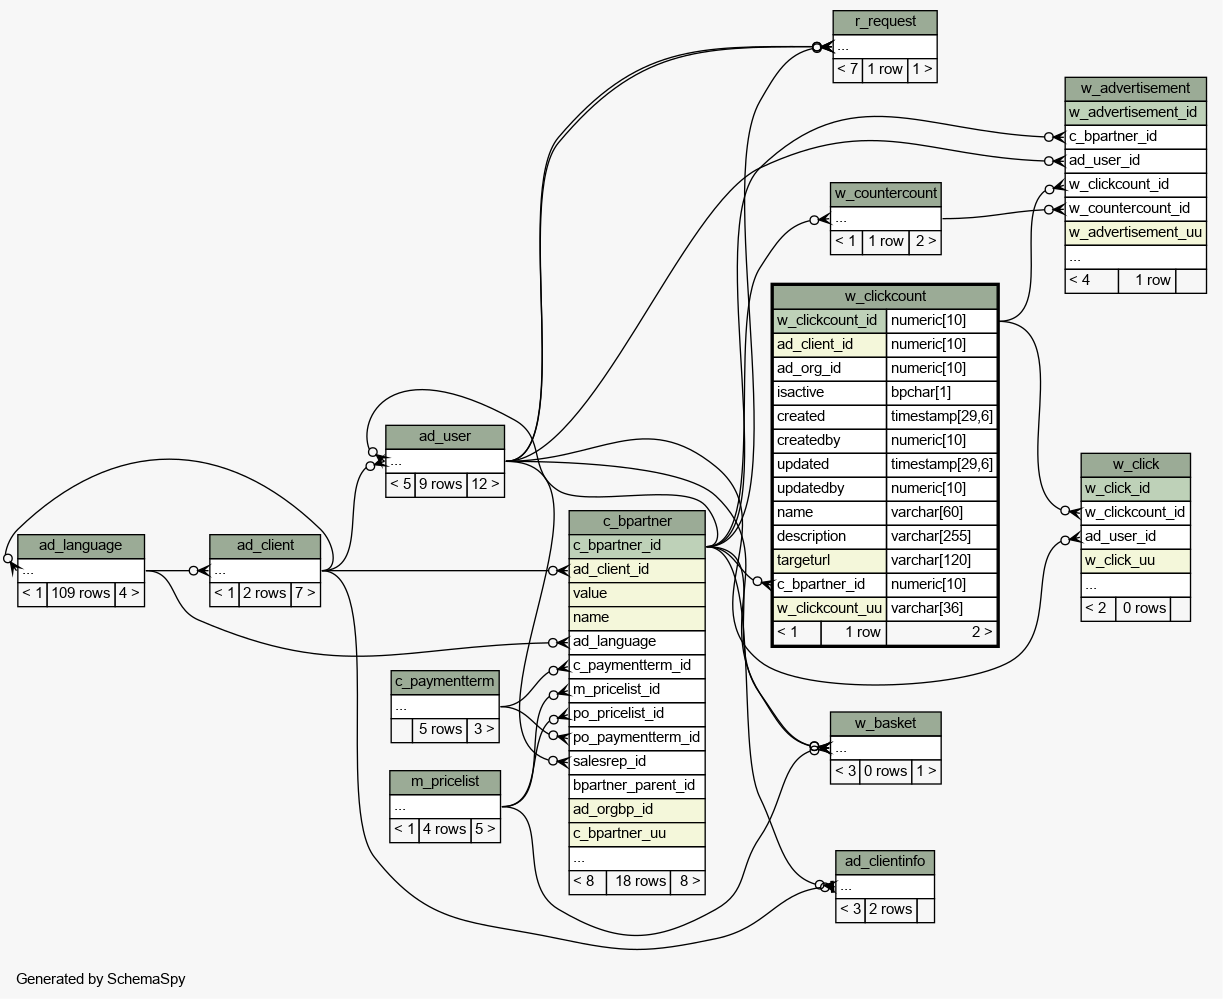1223x999 pixels.
Task: Click the varchar[255] type cell
Action: click(942, 536)
